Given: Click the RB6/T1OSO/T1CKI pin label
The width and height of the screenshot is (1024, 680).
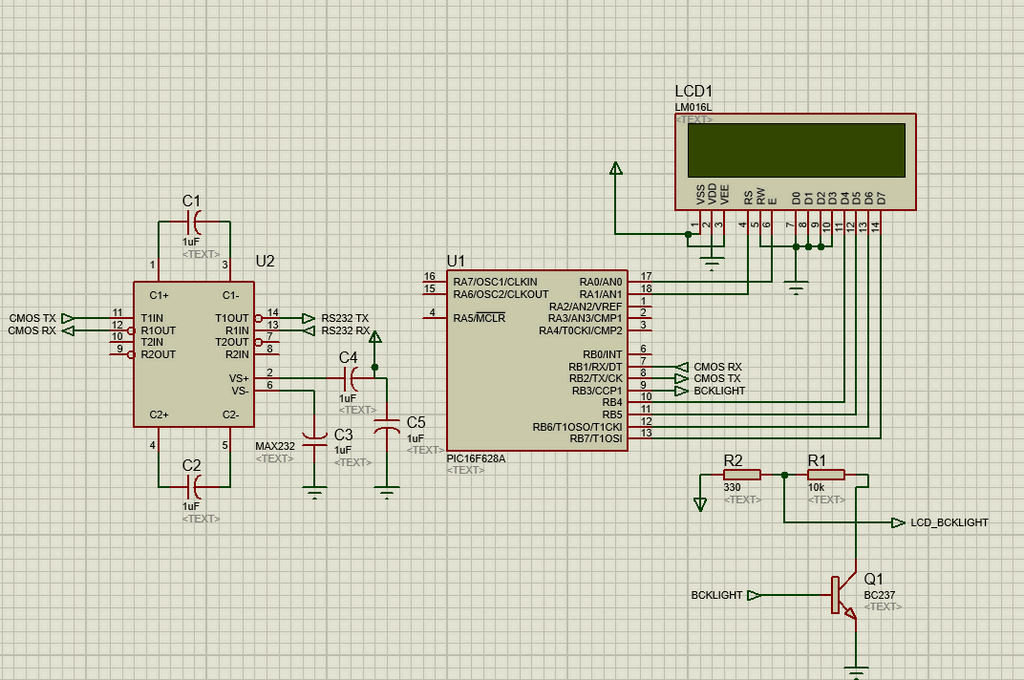Looking at the screenshot, I should tap(577, 427).
